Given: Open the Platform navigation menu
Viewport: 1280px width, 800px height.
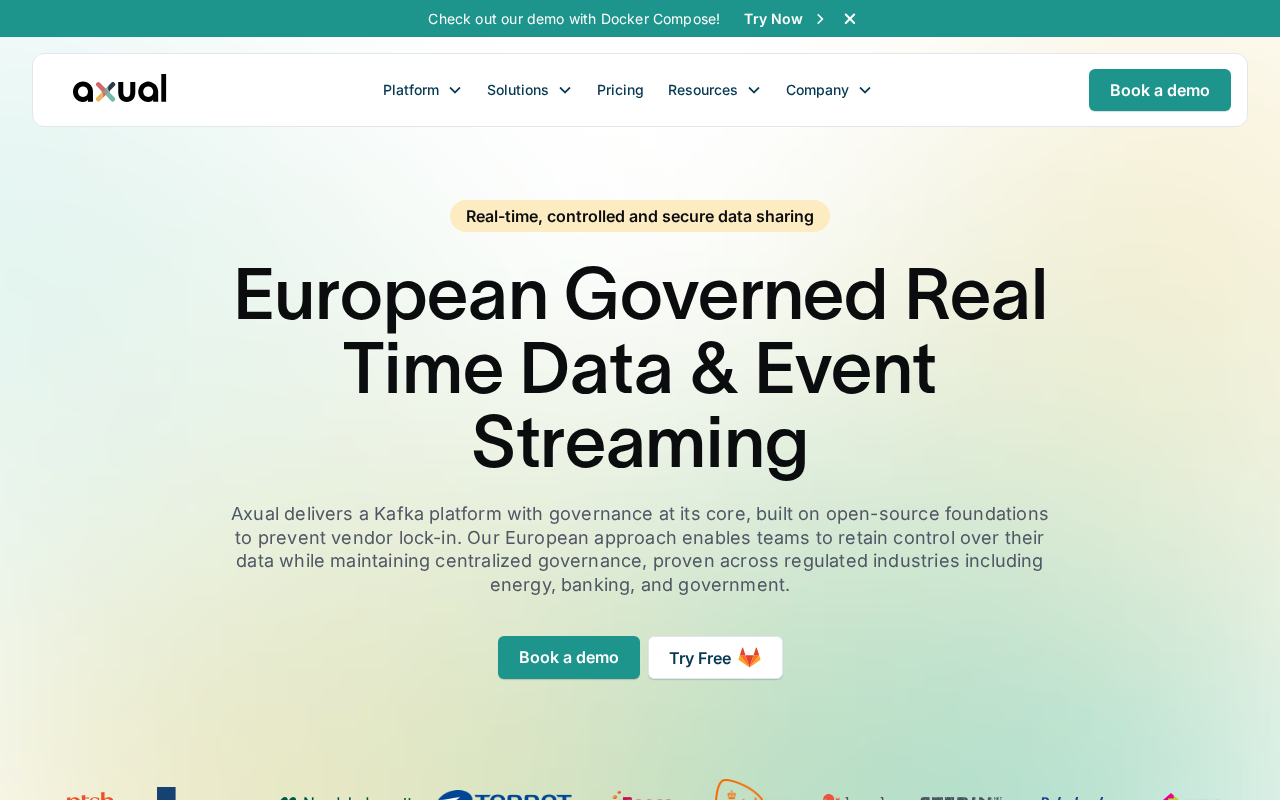Looking at the screenshot, I should tap(422, 90).
